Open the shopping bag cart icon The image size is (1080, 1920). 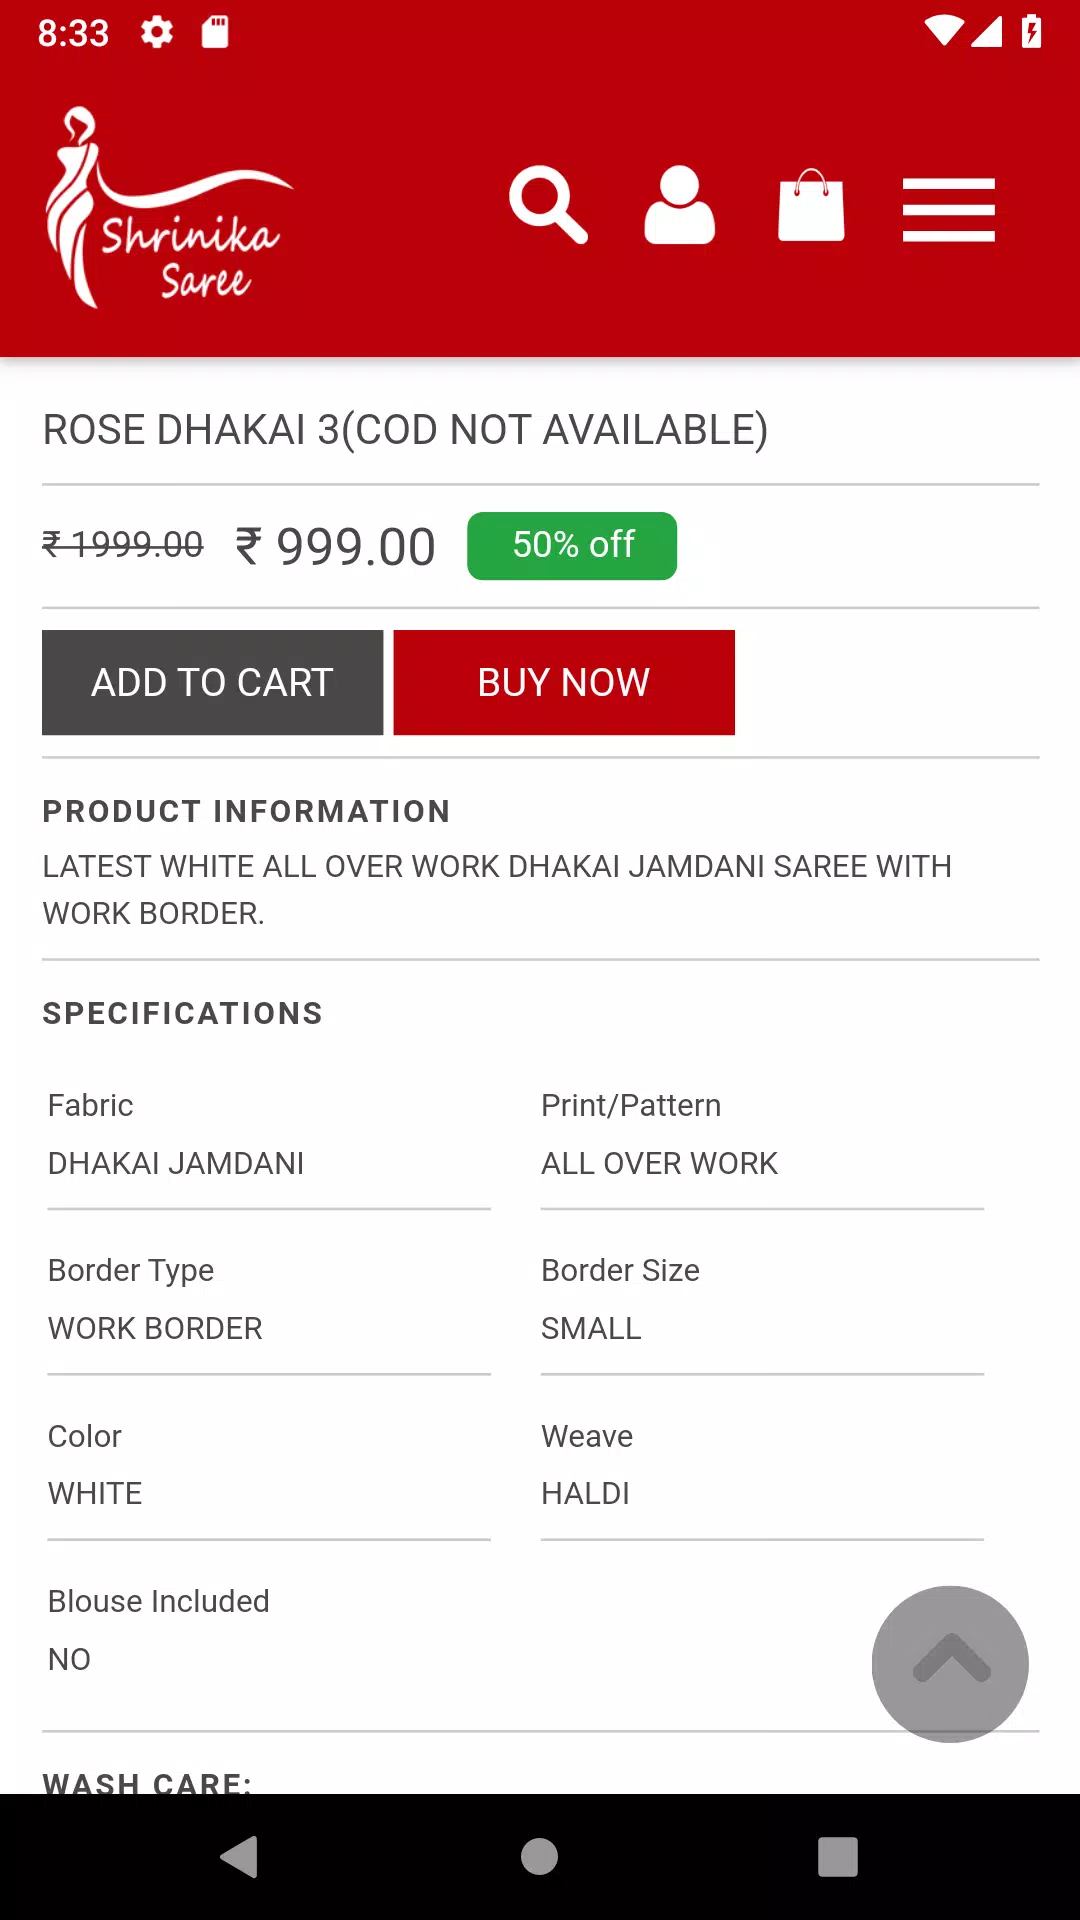(811, 205)
